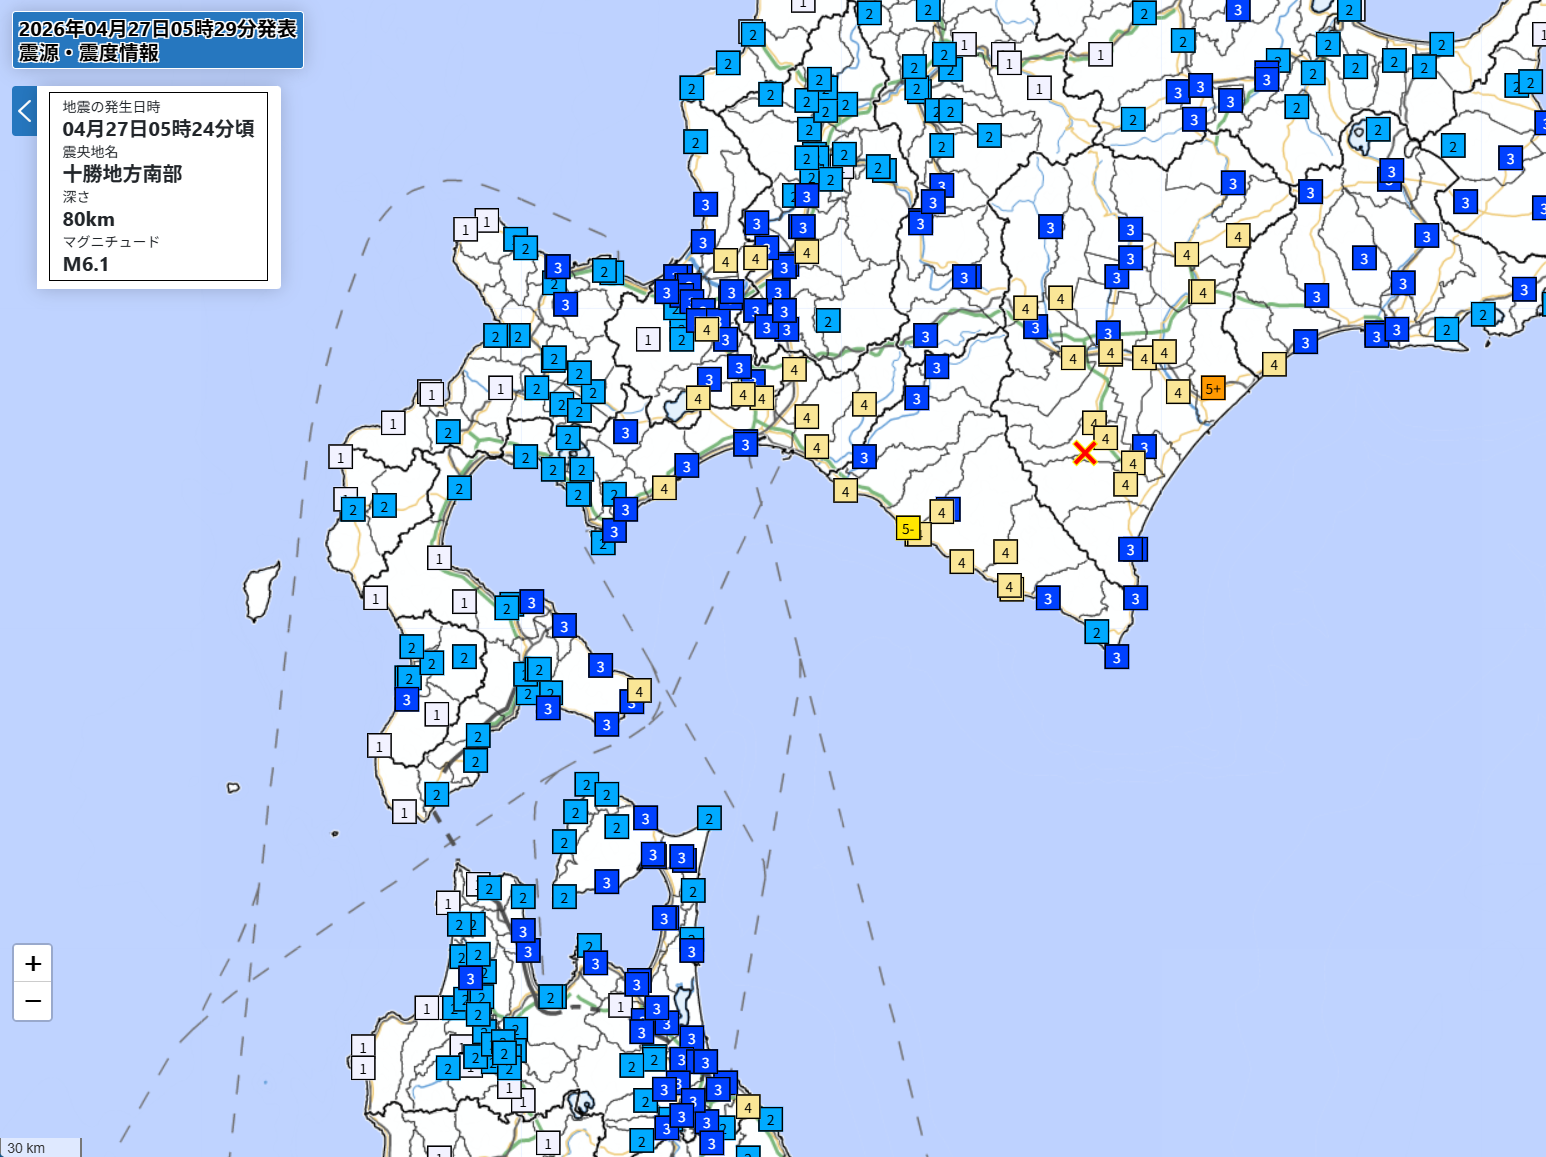The image size is (1546, 1157).
Task: Select the orange 5+ intensity marker
Action: point(1212,388)
